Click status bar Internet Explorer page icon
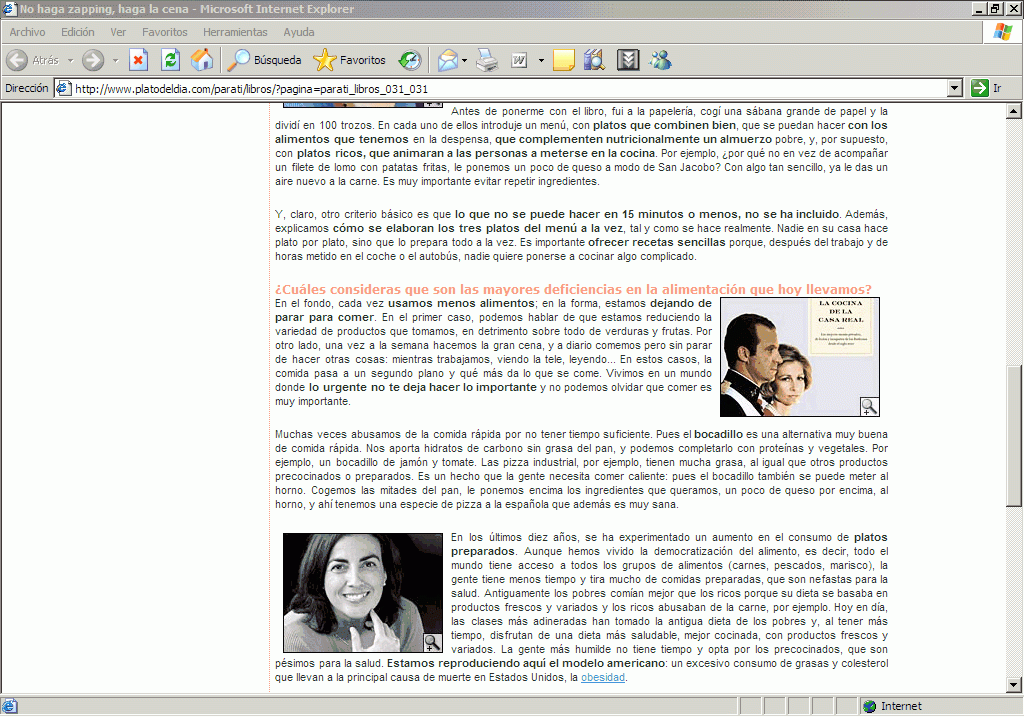 9,706
